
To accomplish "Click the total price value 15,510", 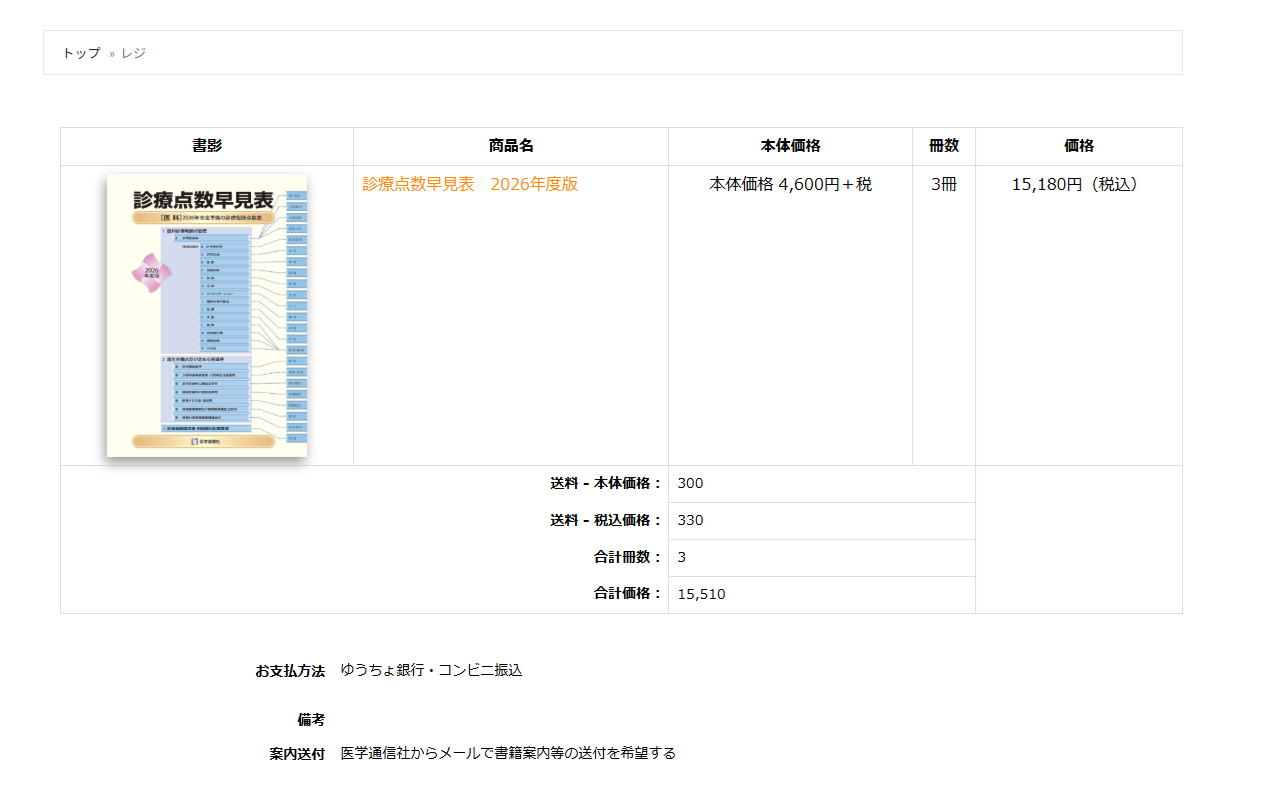I will (701, 595).
